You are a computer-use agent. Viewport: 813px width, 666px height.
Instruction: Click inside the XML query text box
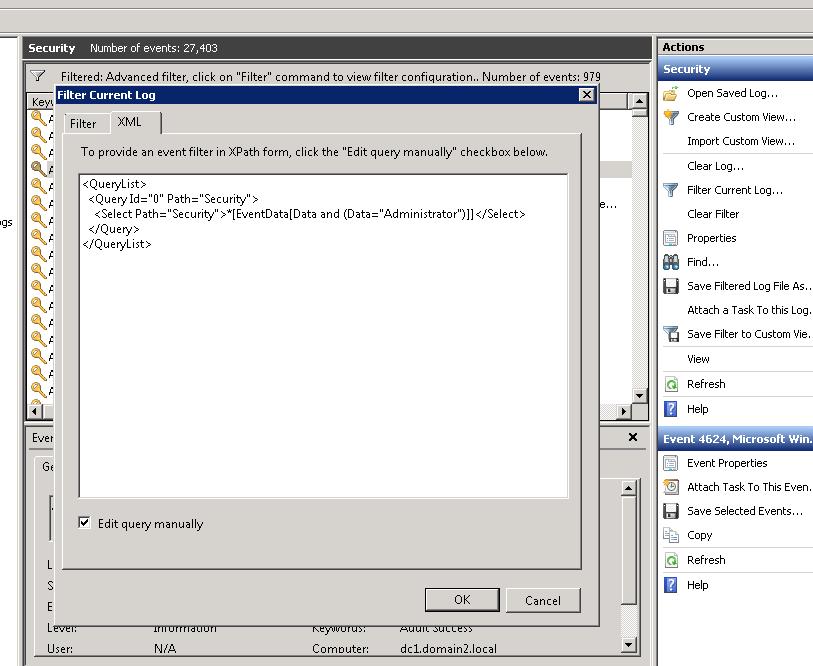coord(324,336)
